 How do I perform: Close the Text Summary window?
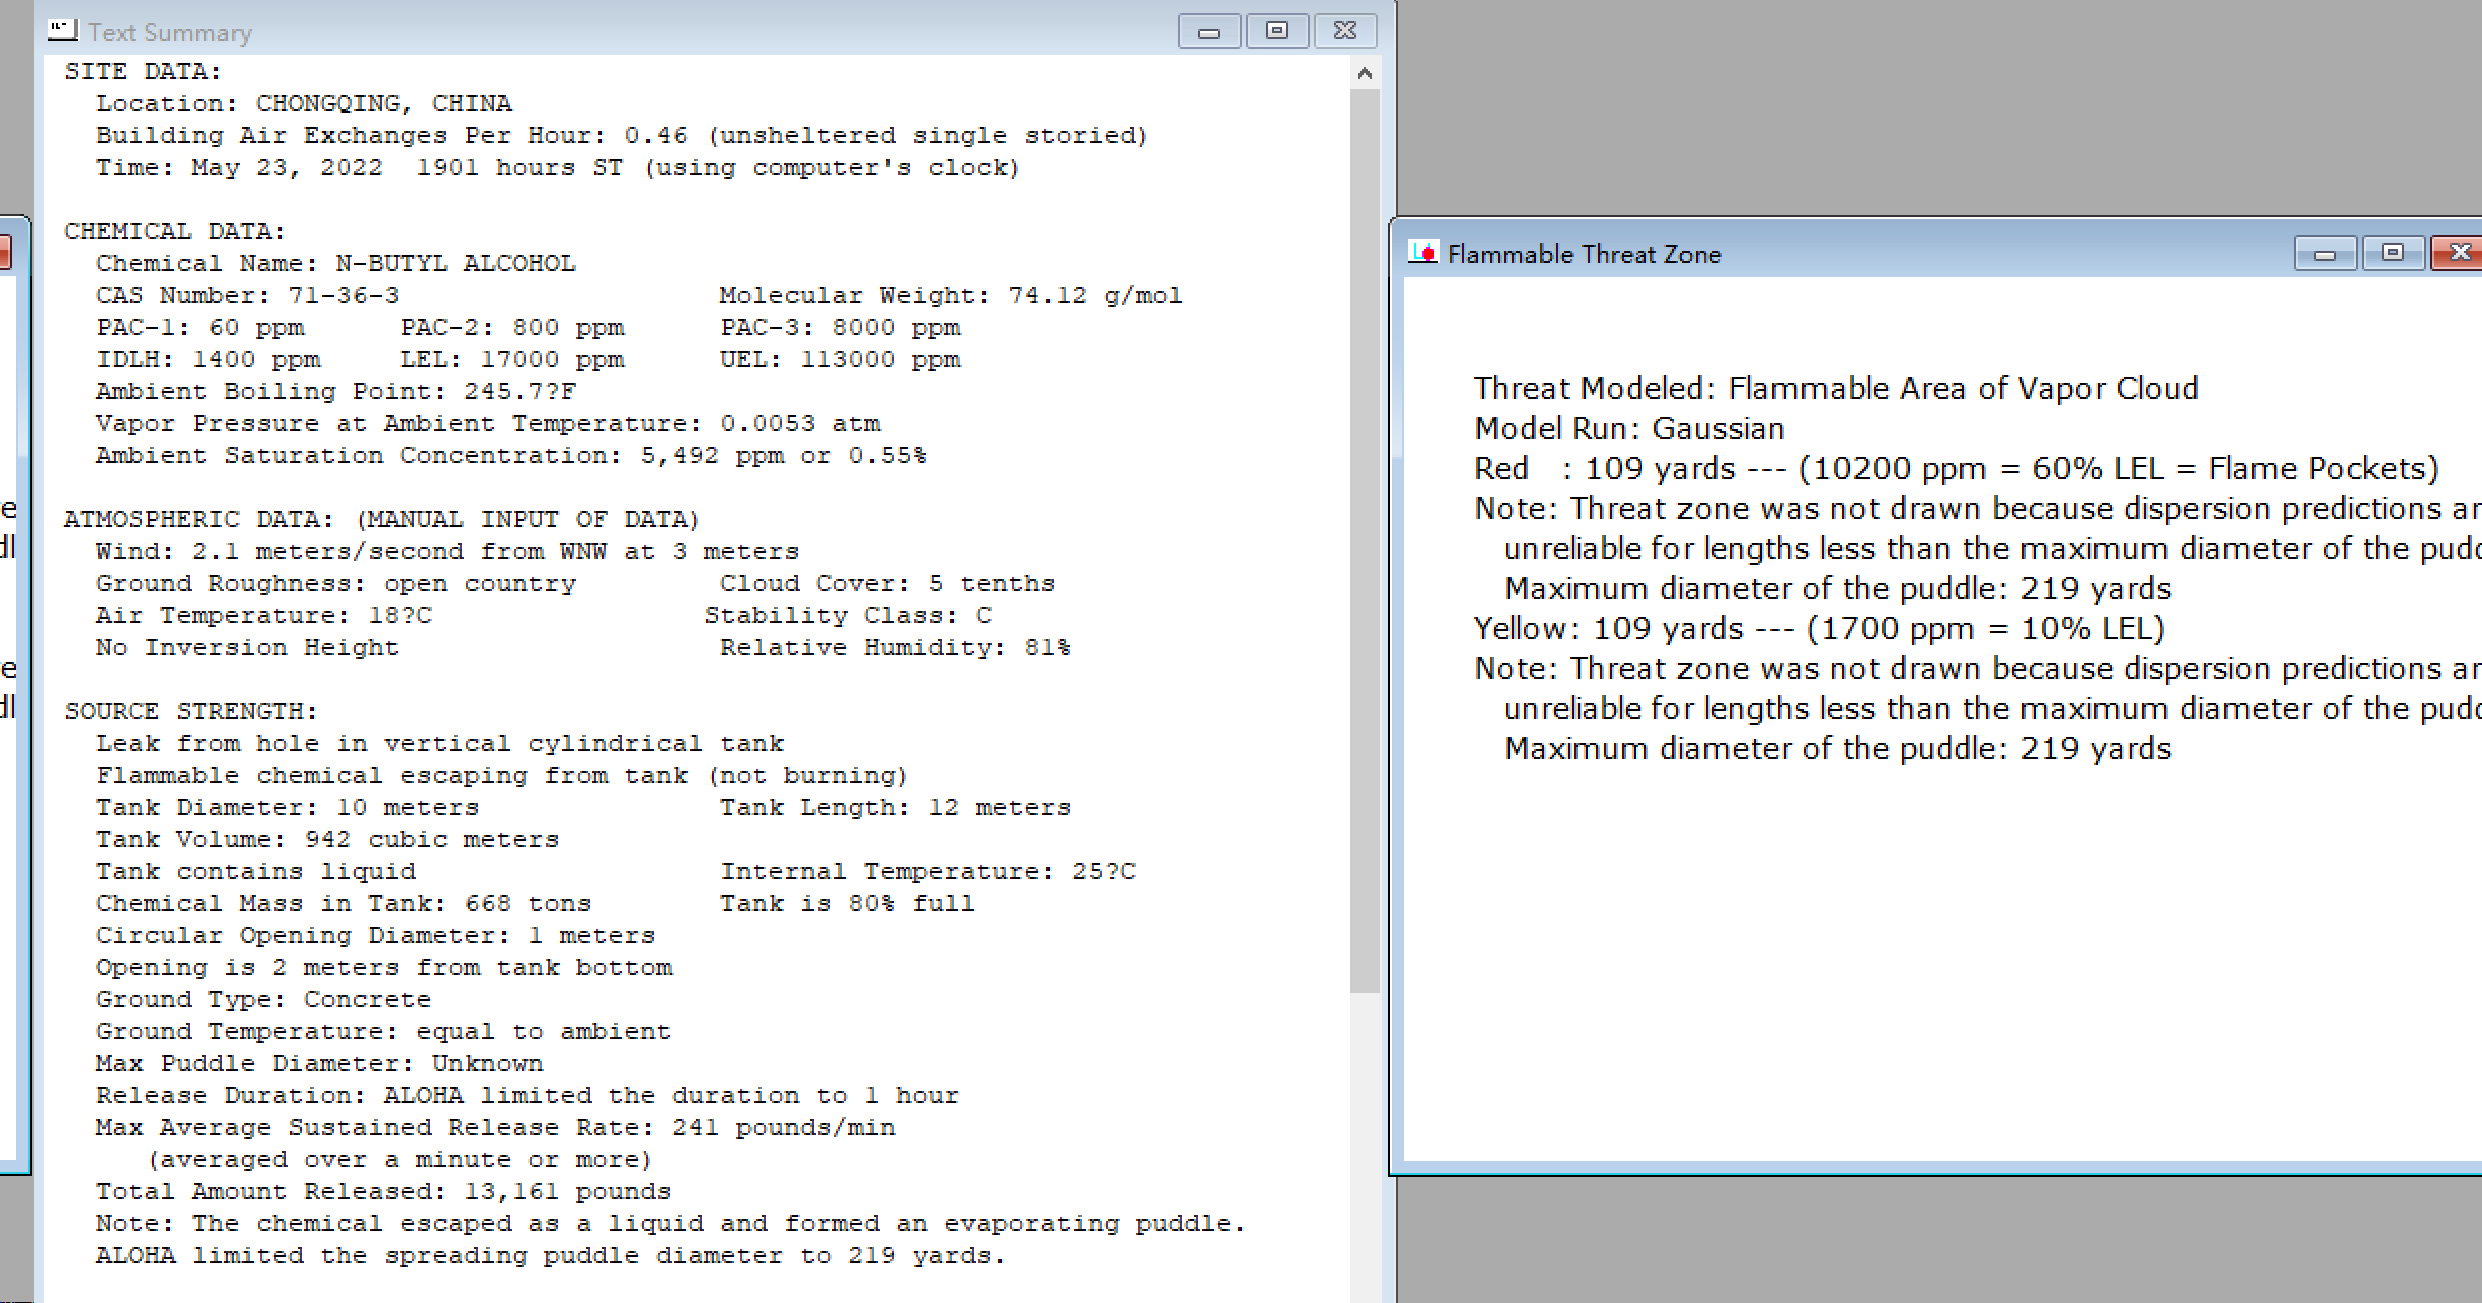click(1345, 32)
